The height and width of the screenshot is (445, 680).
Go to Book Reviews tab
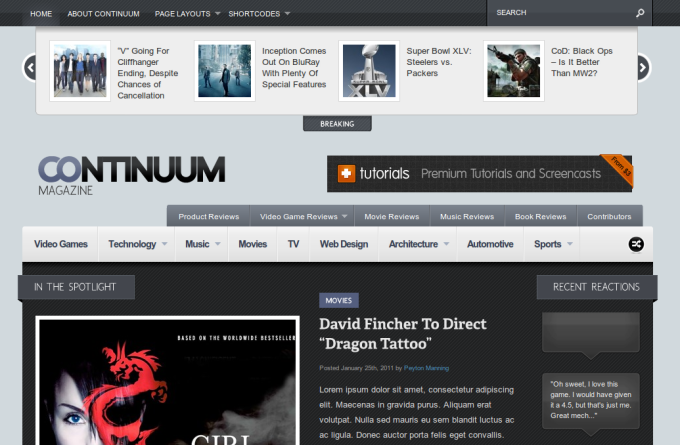point(540,216)
